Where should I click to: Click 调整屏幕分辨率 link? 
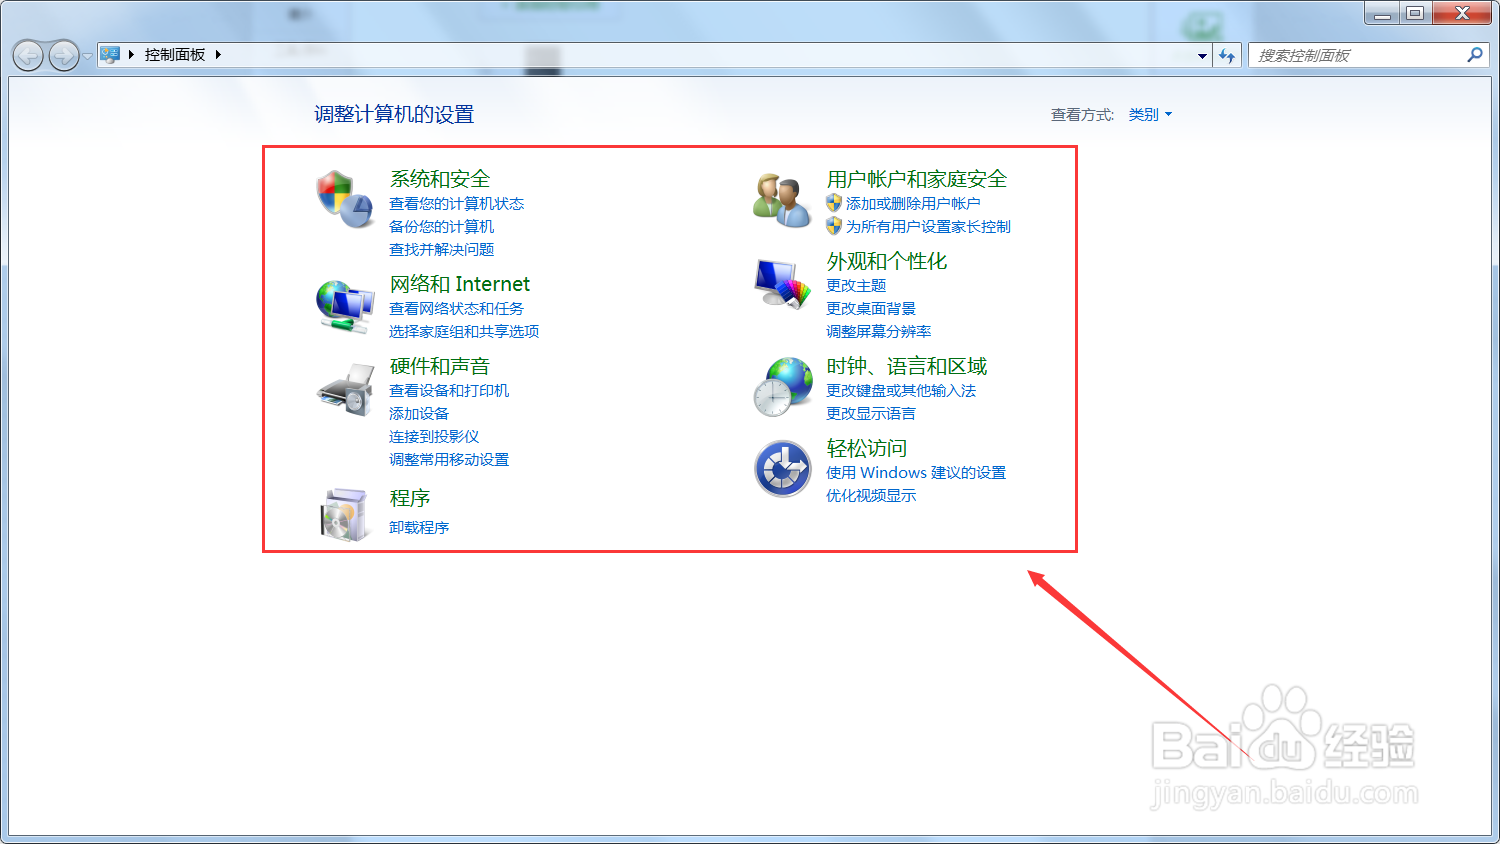[x=878, y=332]
